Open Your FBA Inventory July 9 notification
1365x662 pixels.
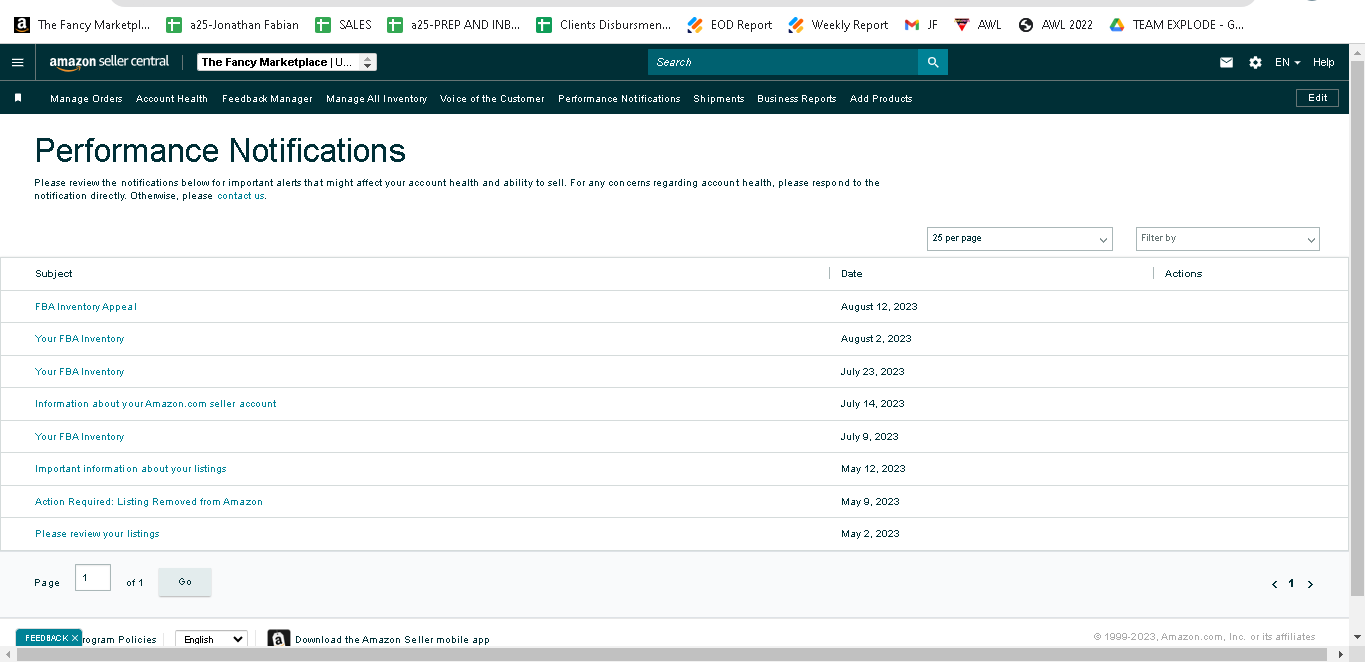[x=79, y=437]
